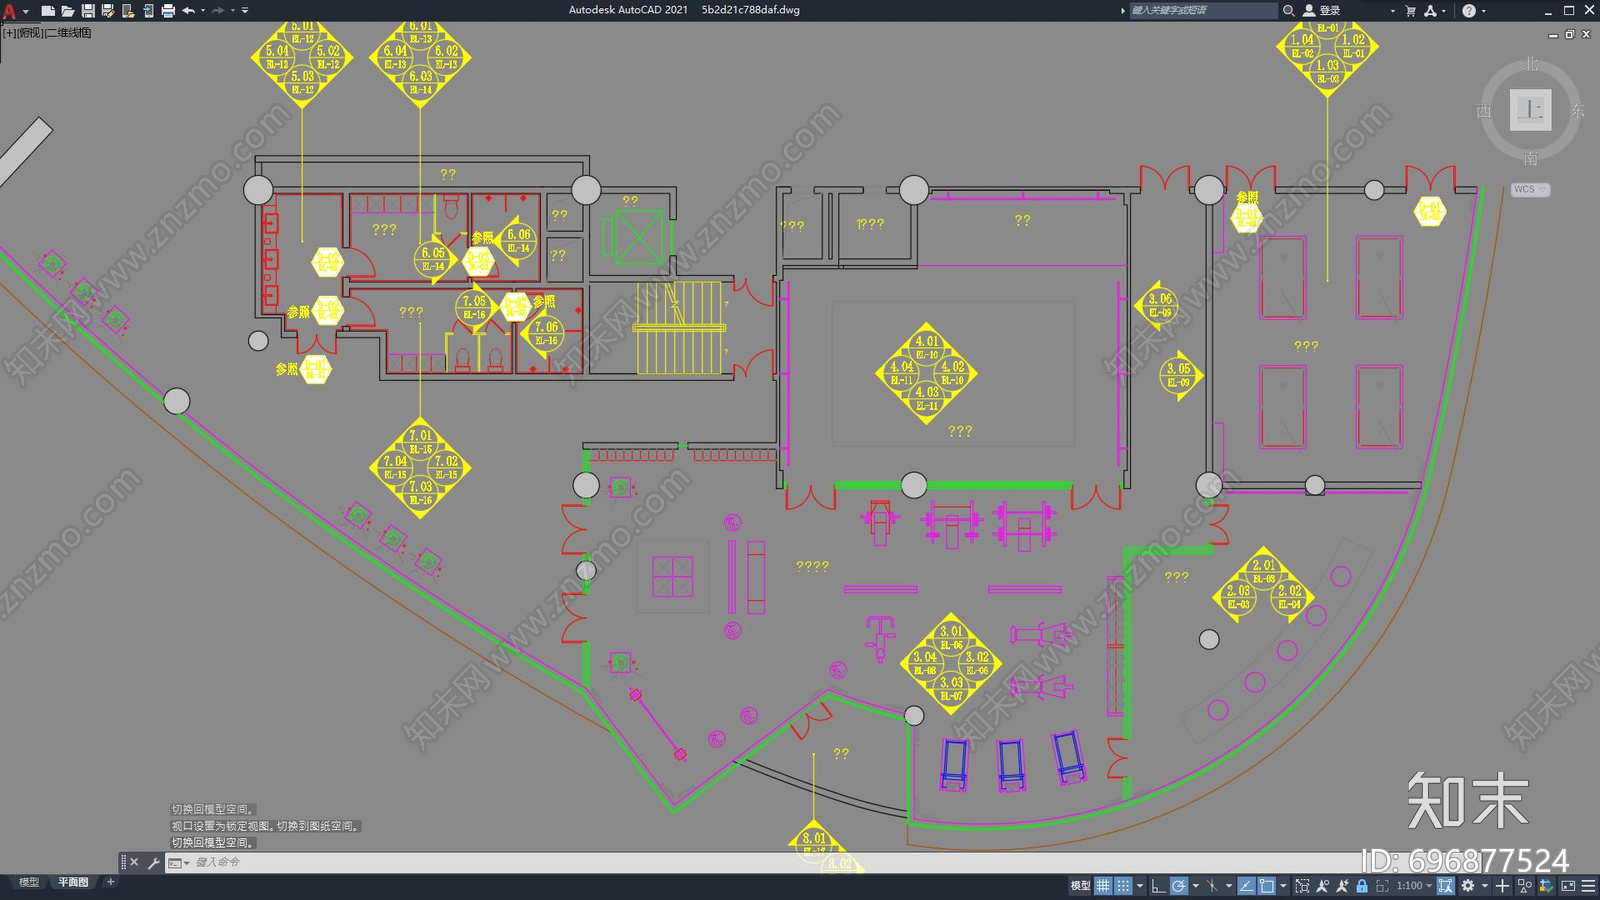Toggle auto-add annotation scales icon
The height and width of the screenshot is (900, 1600).
point(1342,886)
